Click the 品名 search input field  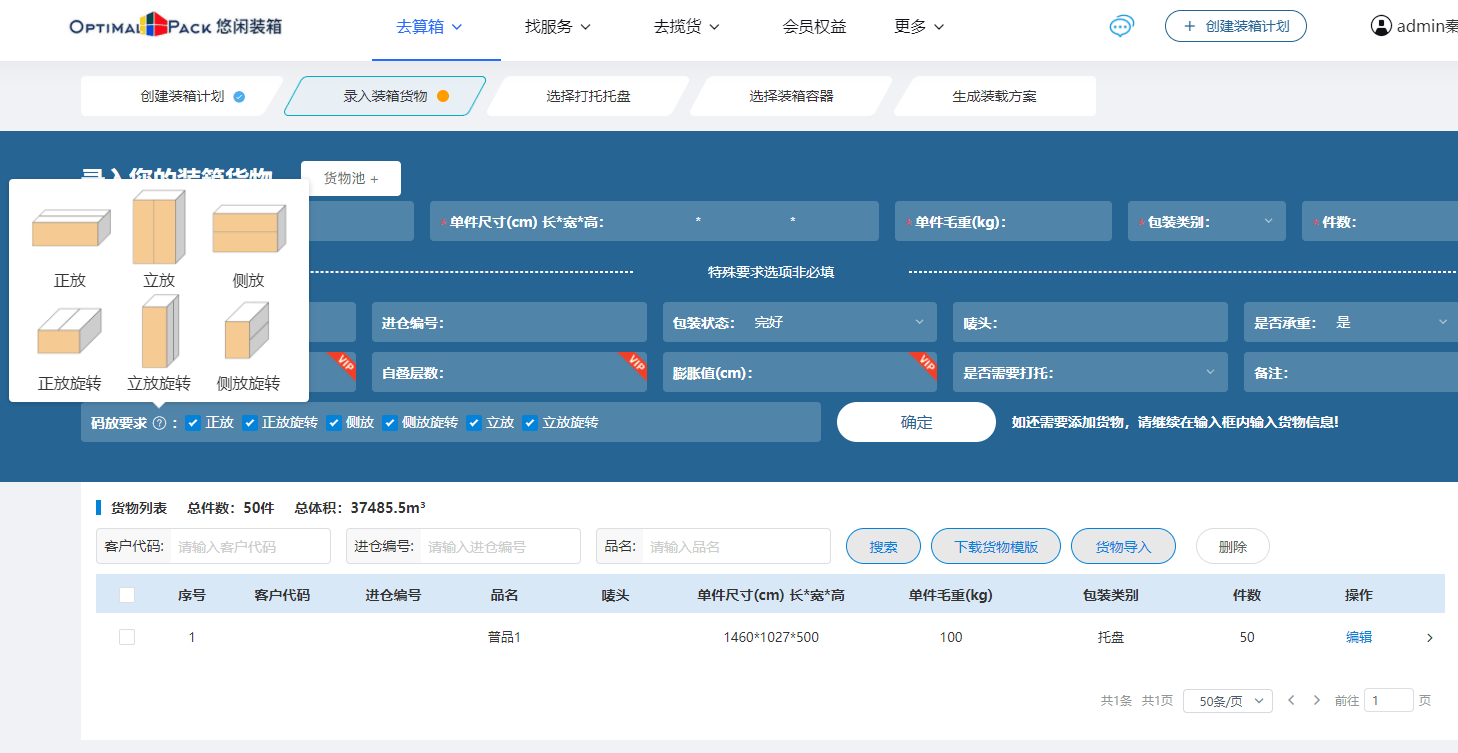[x=735, y=547]
